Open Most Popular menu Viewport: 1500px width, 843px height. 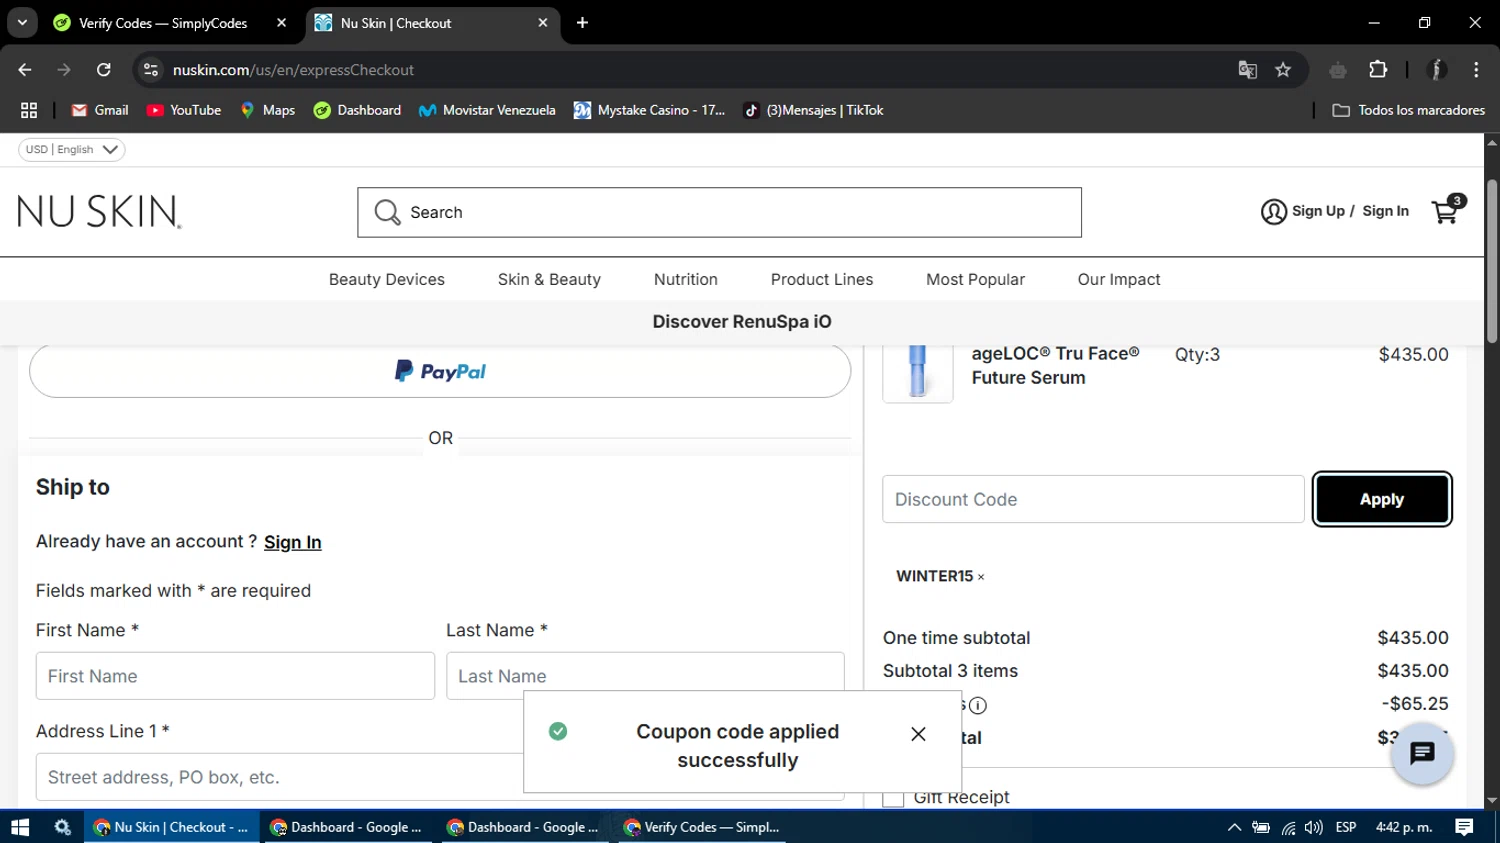(x=975, y=280)
